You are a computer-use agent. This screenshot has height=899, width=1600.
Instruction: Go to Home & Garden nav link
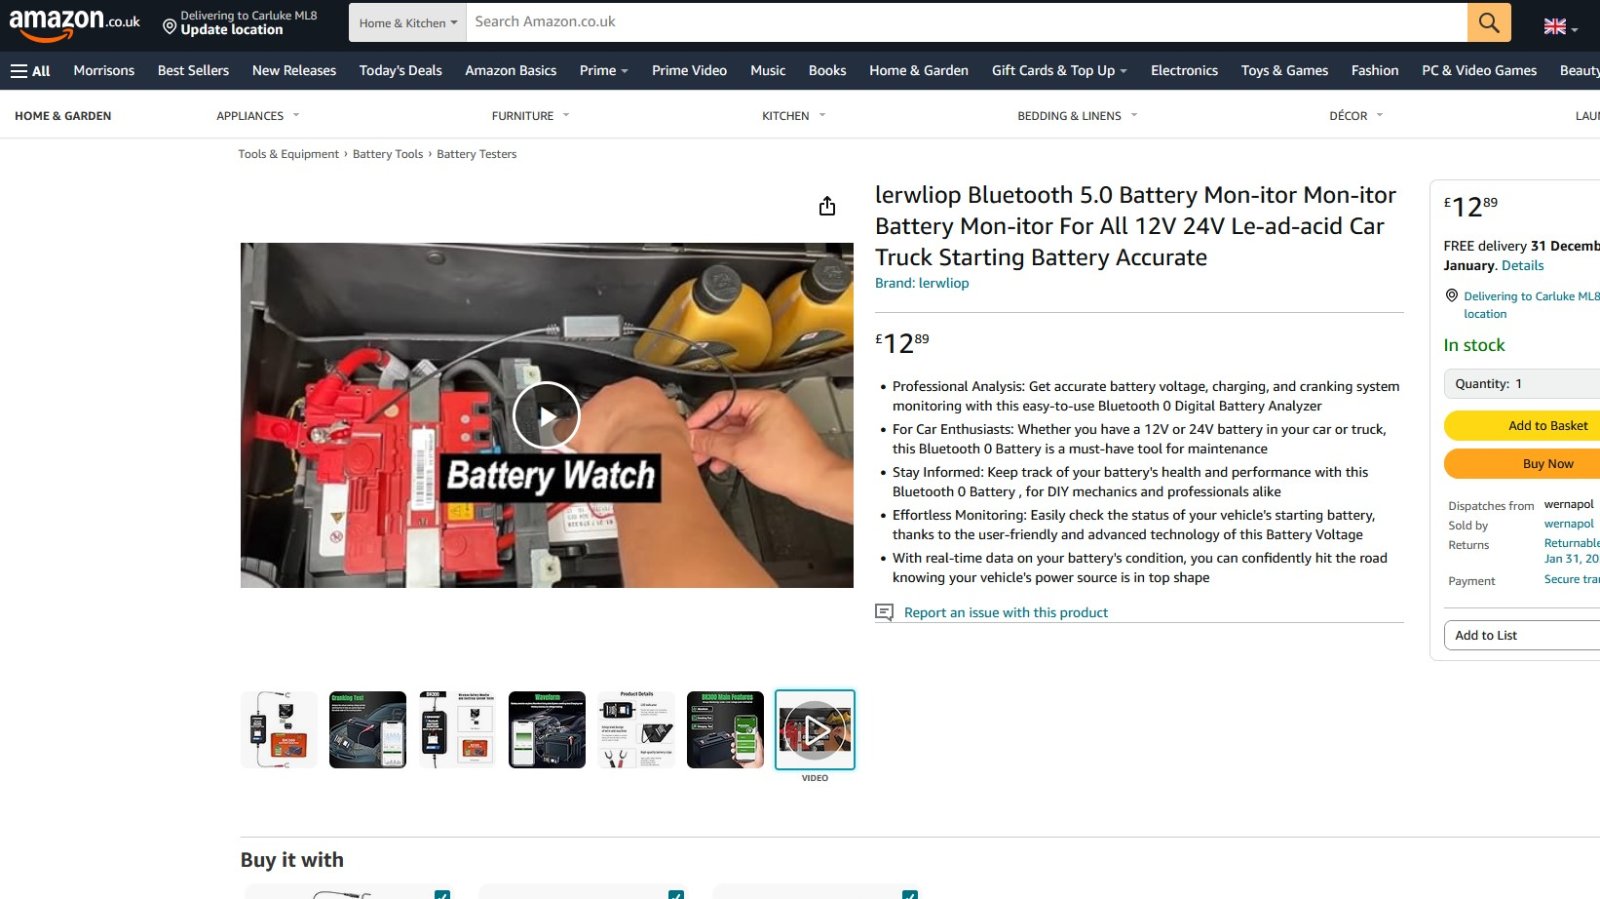(918, 71)
